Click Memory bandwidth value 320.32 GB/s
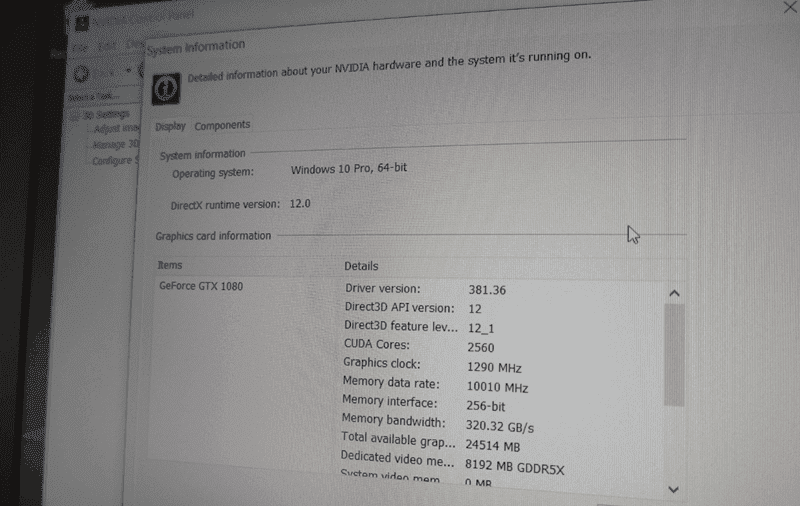This screenshot has height=506, width=800. [x=499, y=426]
